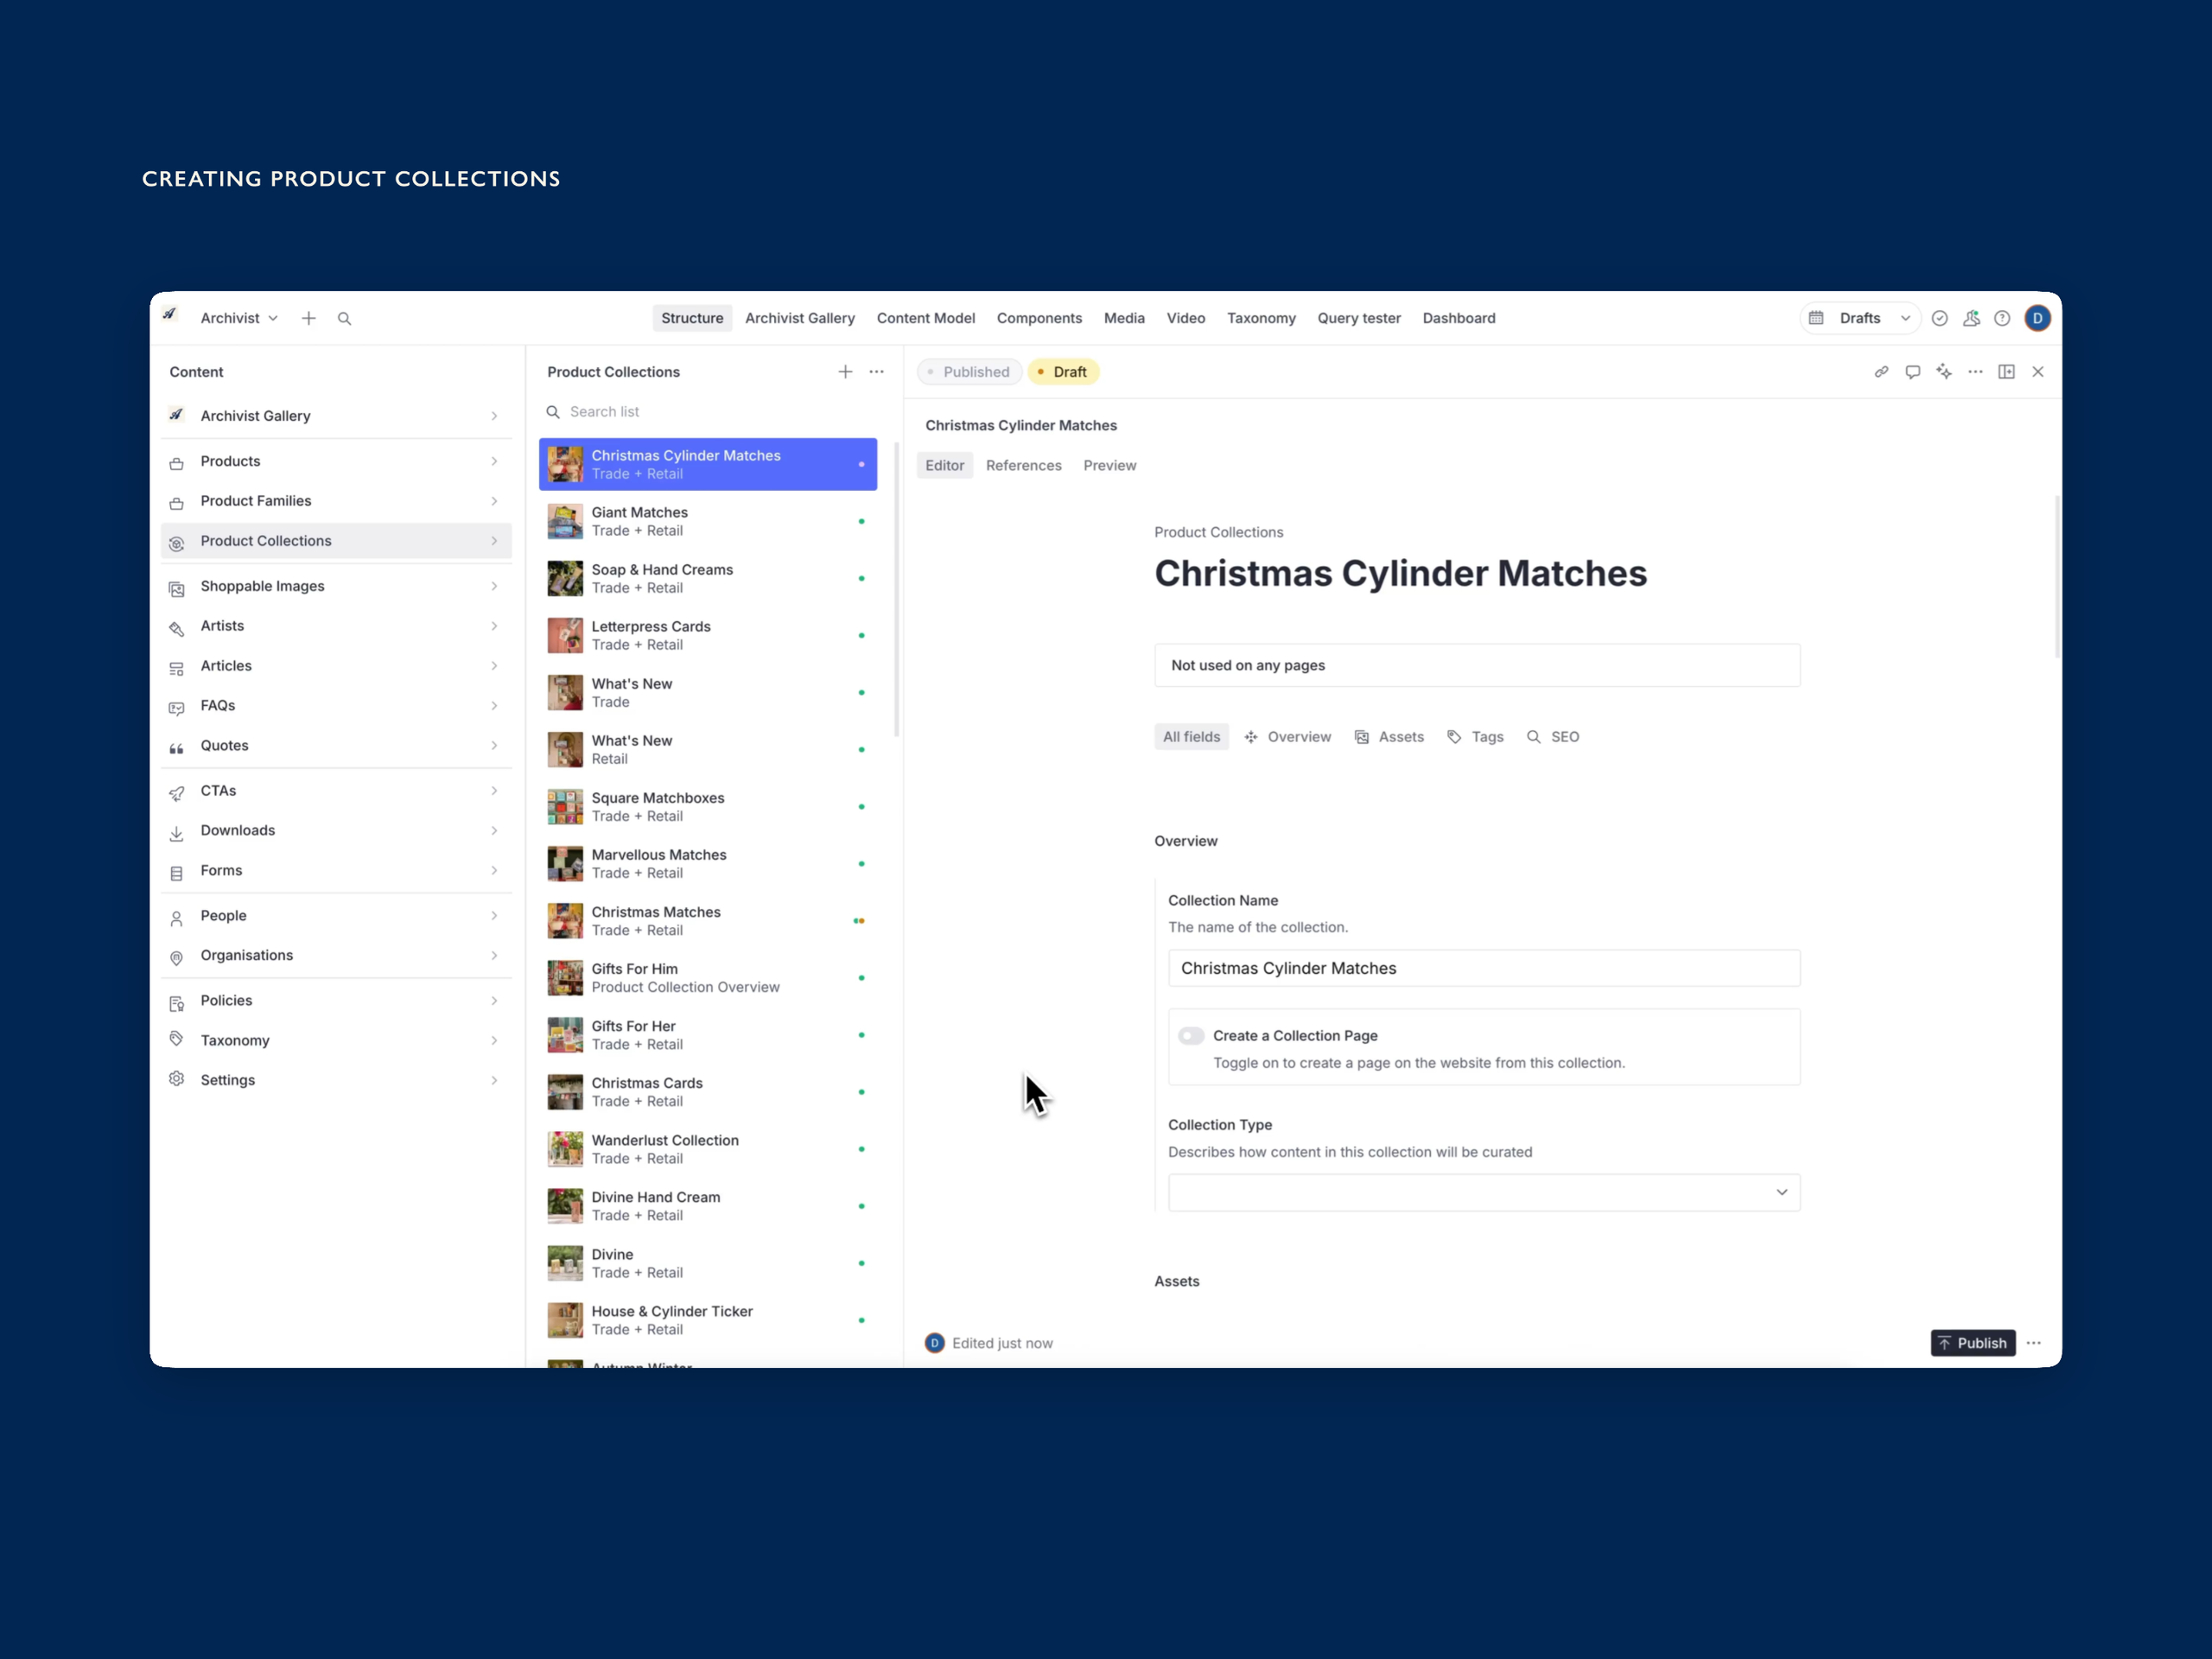This screenshot has width=2212, height=1659.
Task: Open Giant Matches thumbnail in collection list
Action: click(565, 521)
